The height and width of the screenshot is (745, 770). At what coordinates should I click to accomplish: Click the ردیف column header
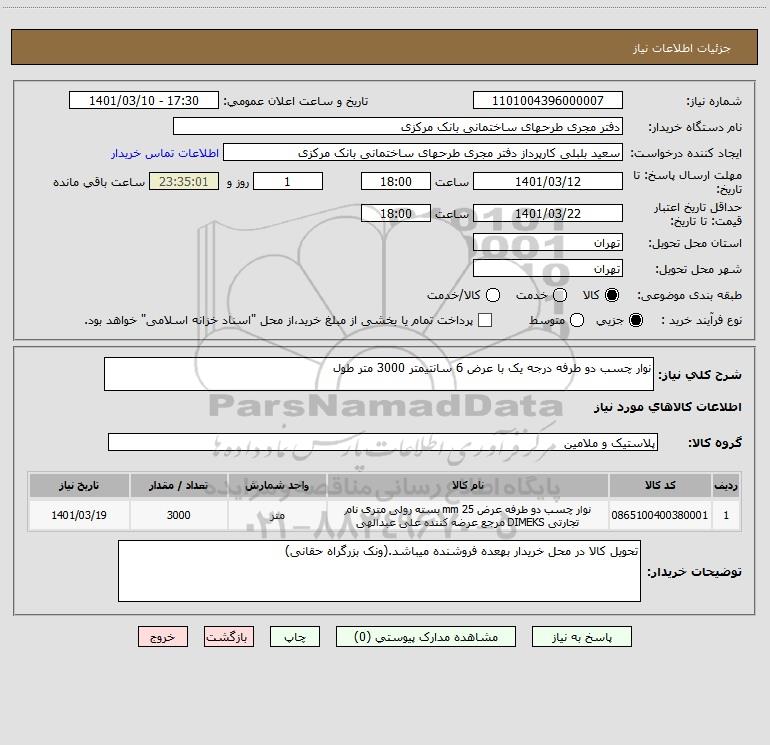point(726,485)
